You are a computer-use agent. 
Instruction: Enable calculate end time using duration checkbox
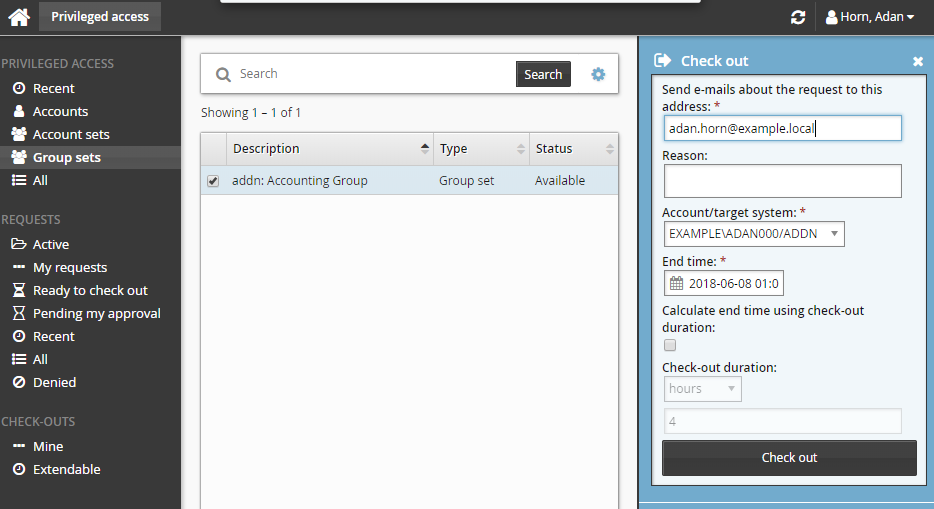(670, 345)
